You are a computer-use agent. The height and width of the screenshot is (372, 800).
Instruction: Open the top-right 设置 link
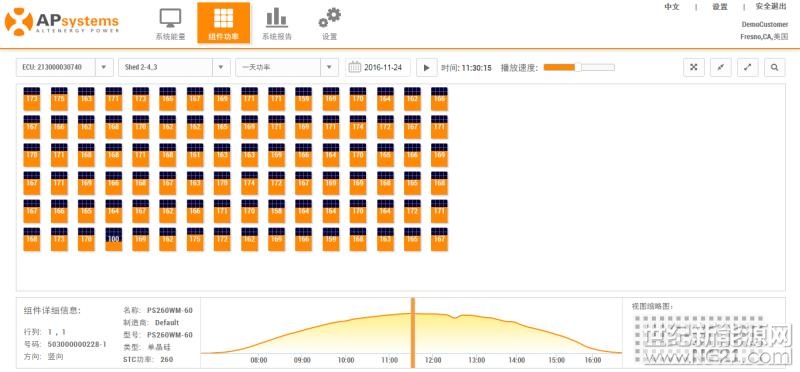[720, 7]
